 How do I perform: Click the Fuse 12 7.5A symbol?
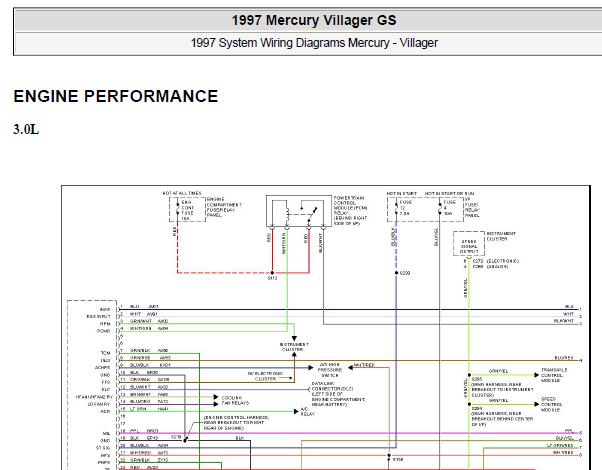pyautogui.click(x=403, y=208)
